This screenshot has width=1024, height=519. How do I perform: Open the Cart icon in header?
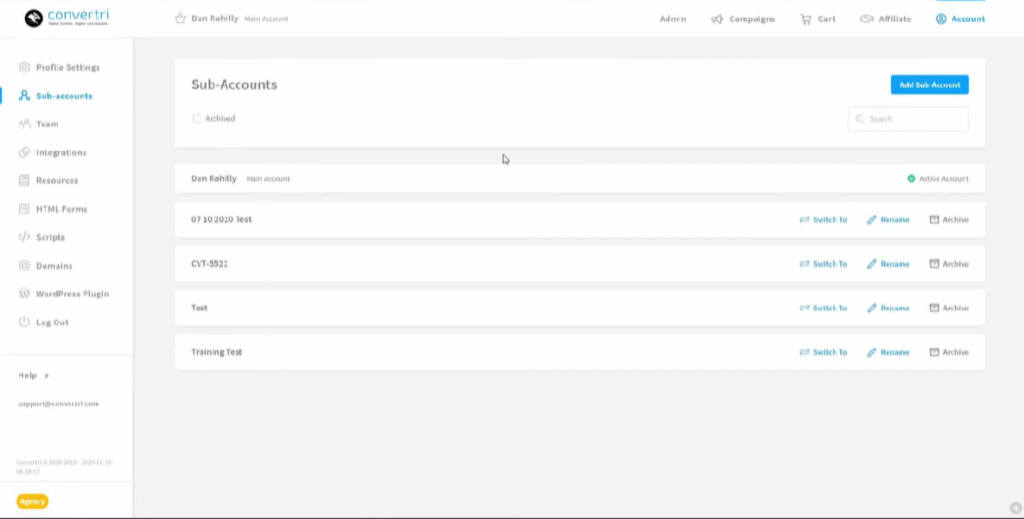pyautogui.click(x=805, y=19)
